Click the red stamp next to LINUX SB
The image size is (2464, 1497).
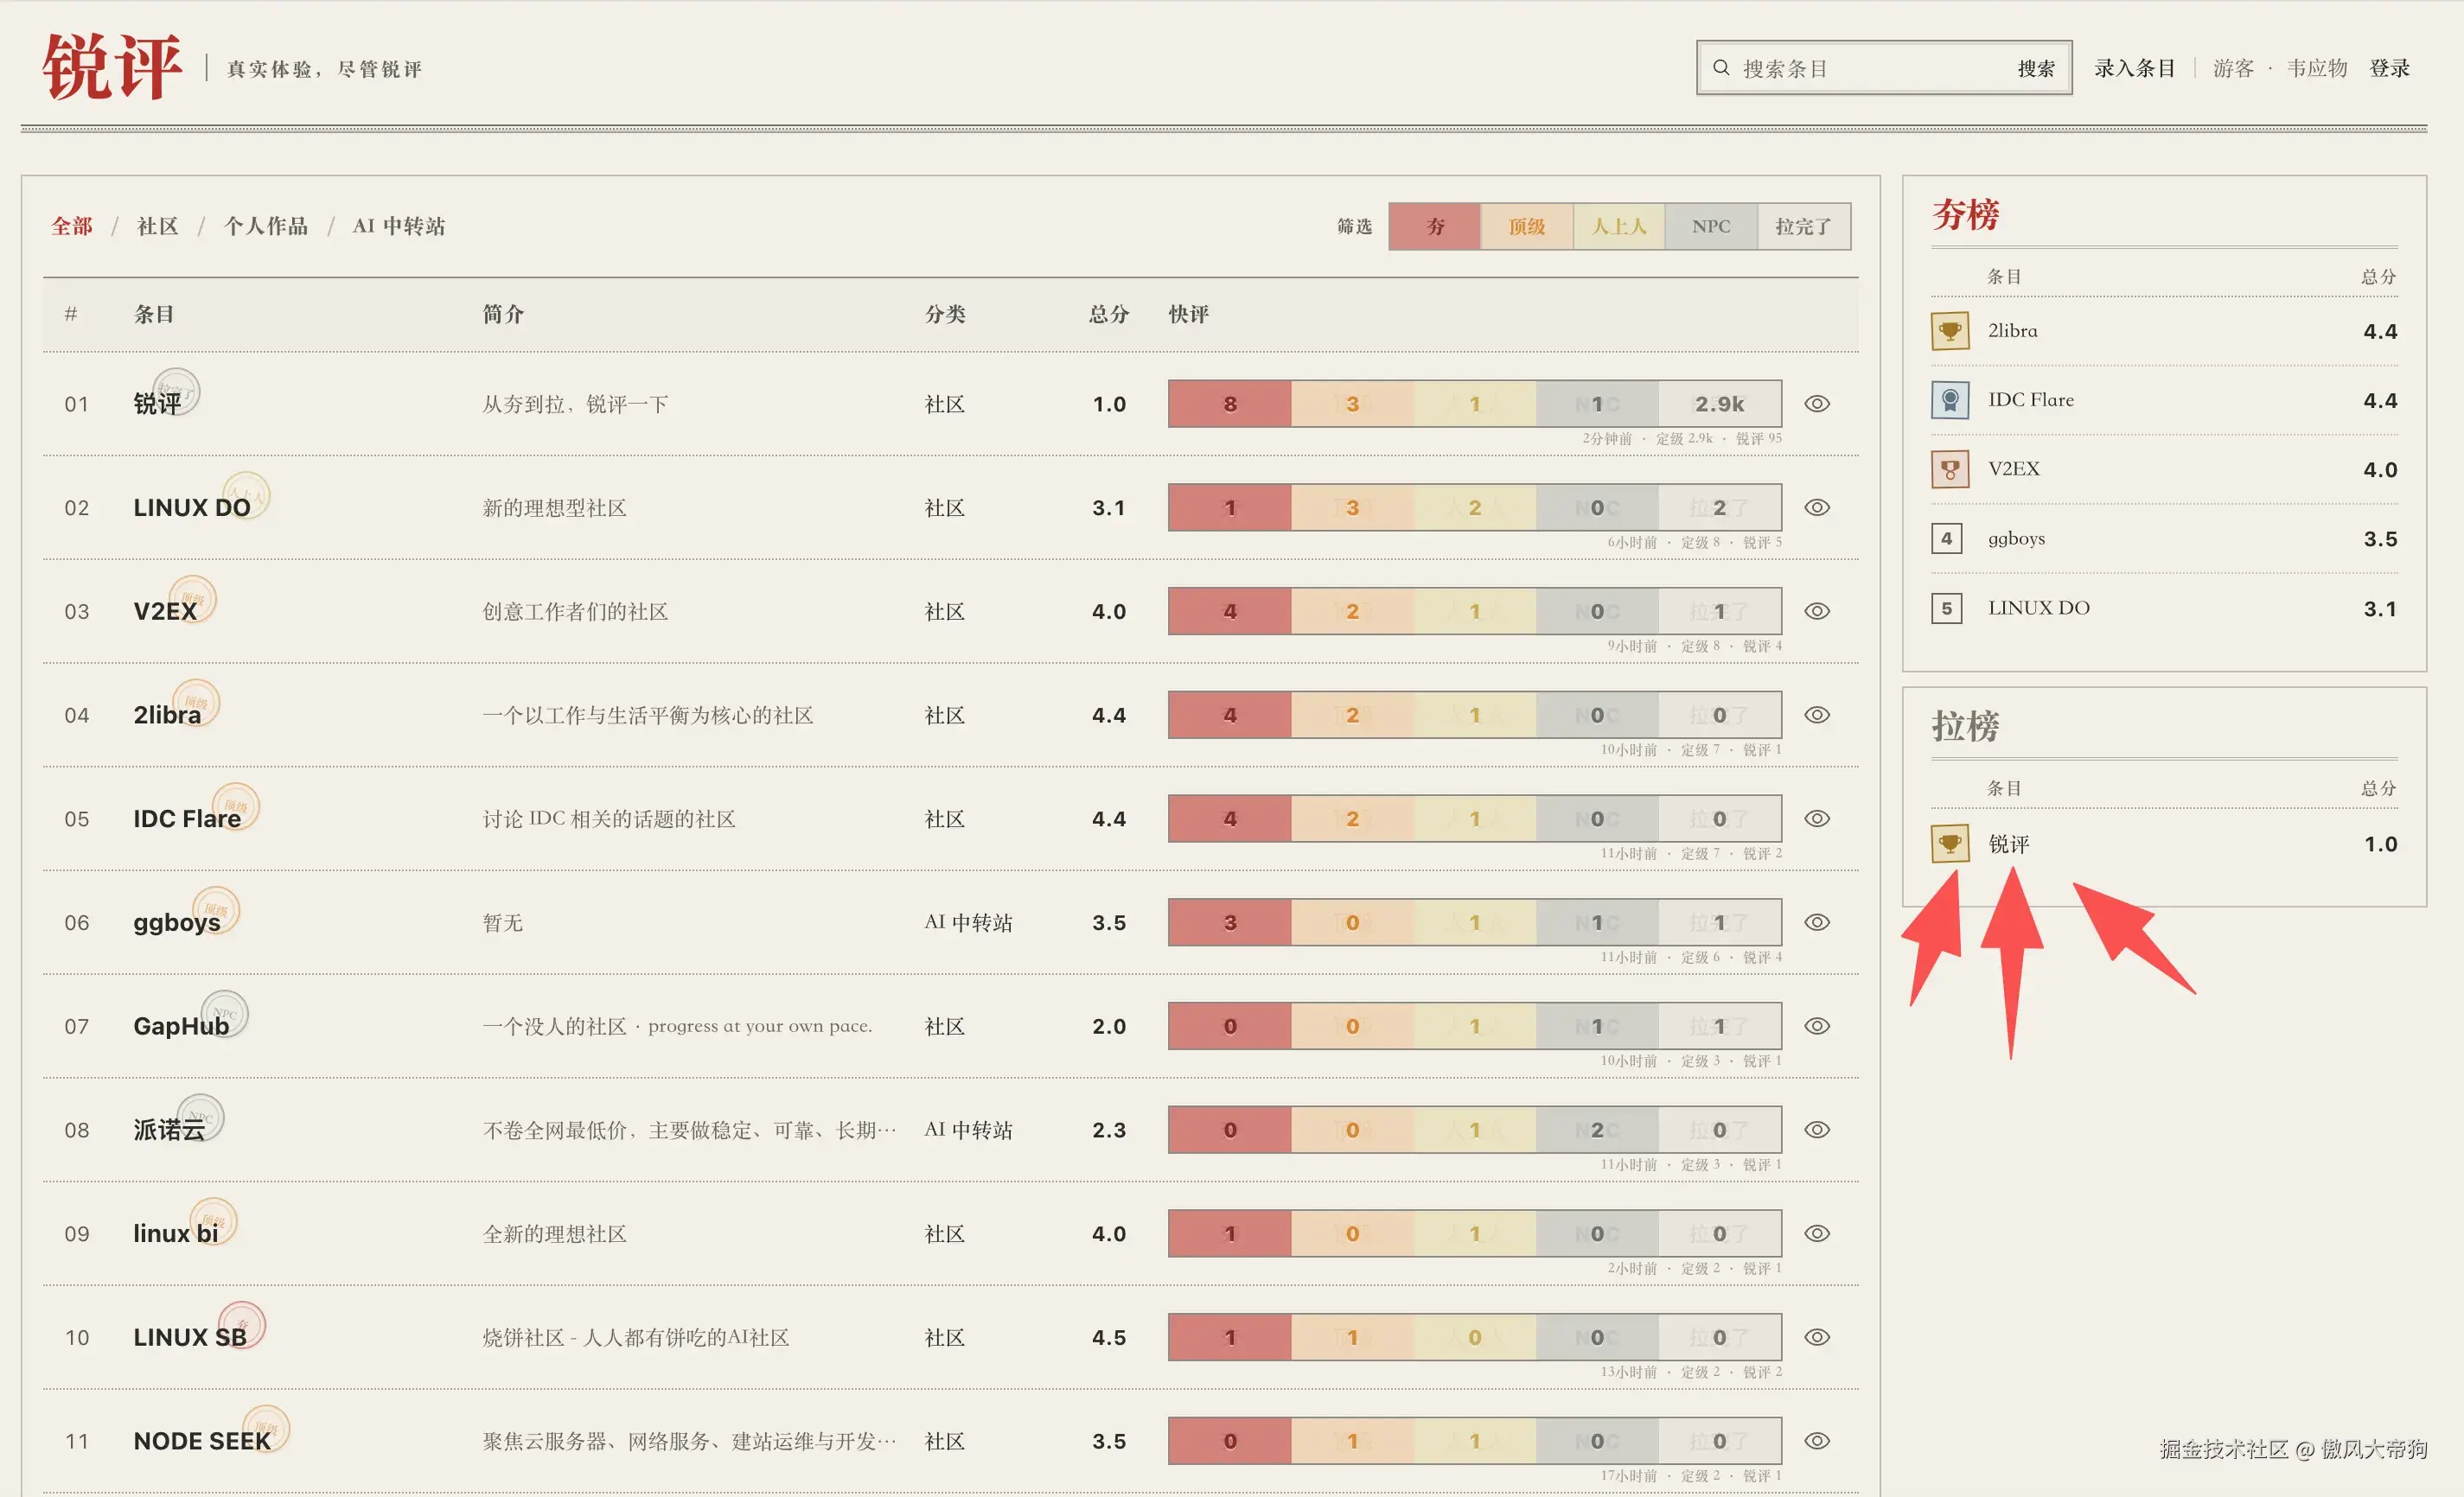(x=242, y=1324)
